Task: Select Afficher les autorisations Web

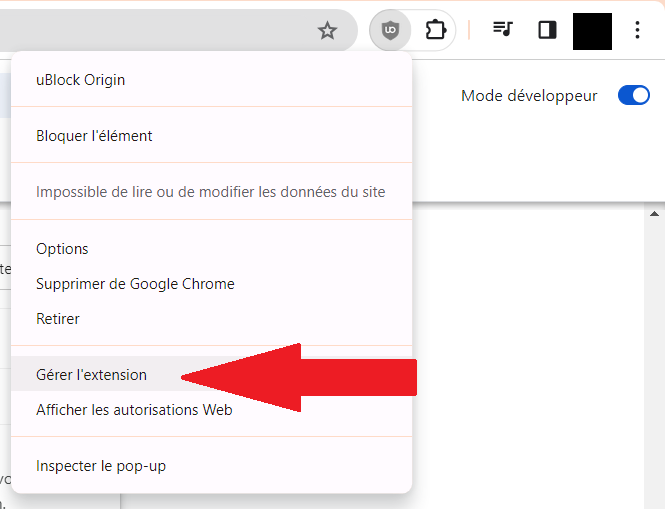Action: [x=212, y=410]
